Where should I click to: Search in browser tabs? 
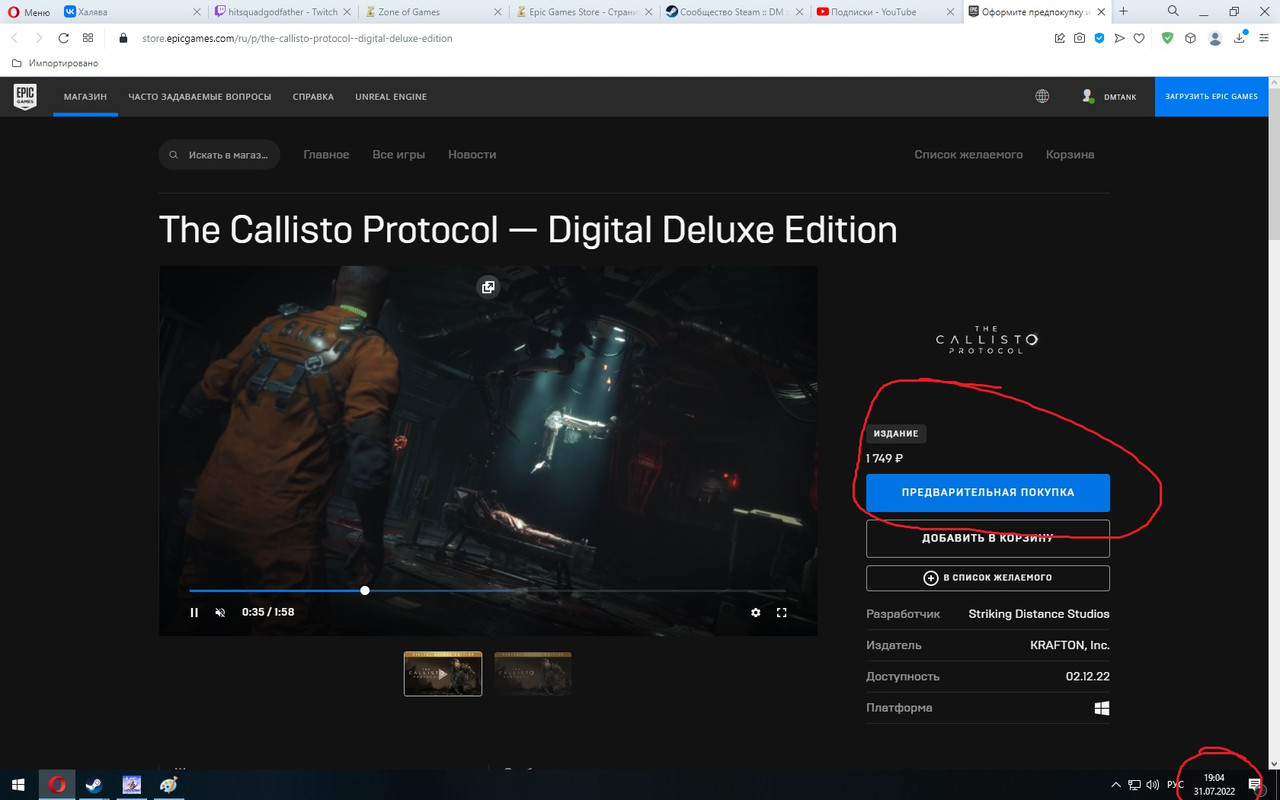(x=1173, y=12)
